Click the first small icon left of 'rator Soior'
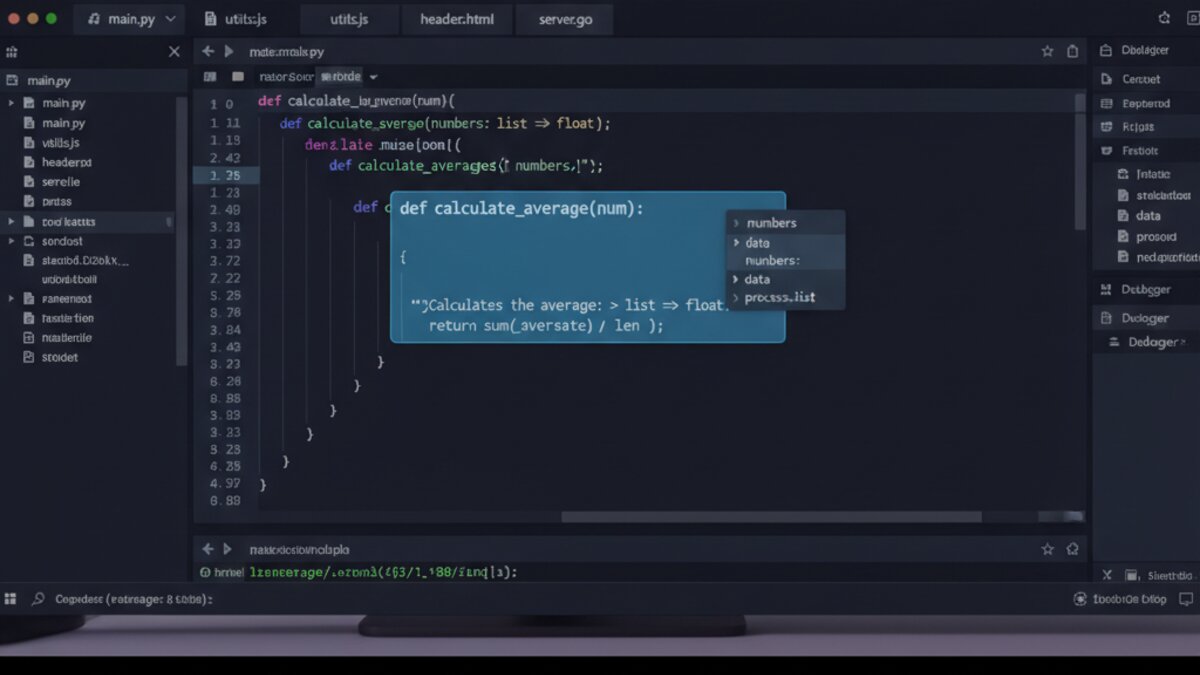The height and width of the screenshot is (675, 1200). (209, 76)
